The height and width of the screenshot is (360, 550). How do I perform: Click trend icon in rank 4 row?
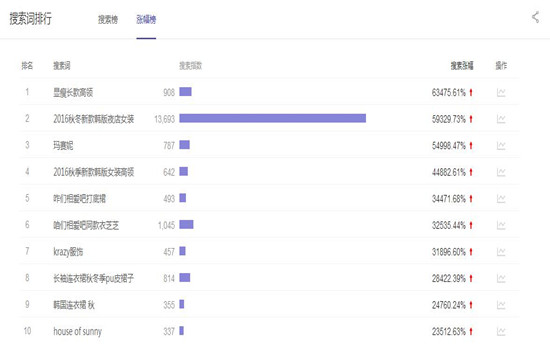click(x=501, y=172)
